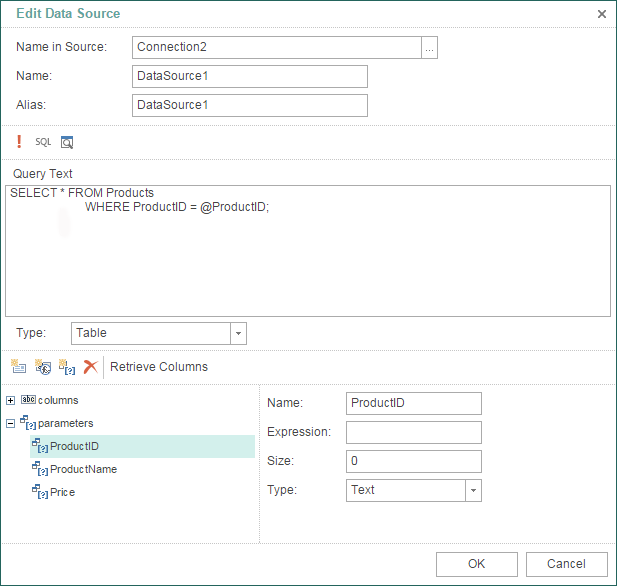Add a new column icon
Viewport: 617px width, 586px height.
click(18, 366)
